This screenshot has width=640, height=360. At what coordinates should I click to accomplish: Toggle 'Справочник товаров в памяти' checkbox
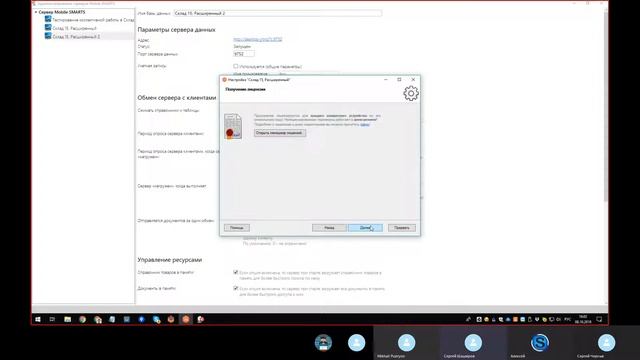click(x=236, y=272)
